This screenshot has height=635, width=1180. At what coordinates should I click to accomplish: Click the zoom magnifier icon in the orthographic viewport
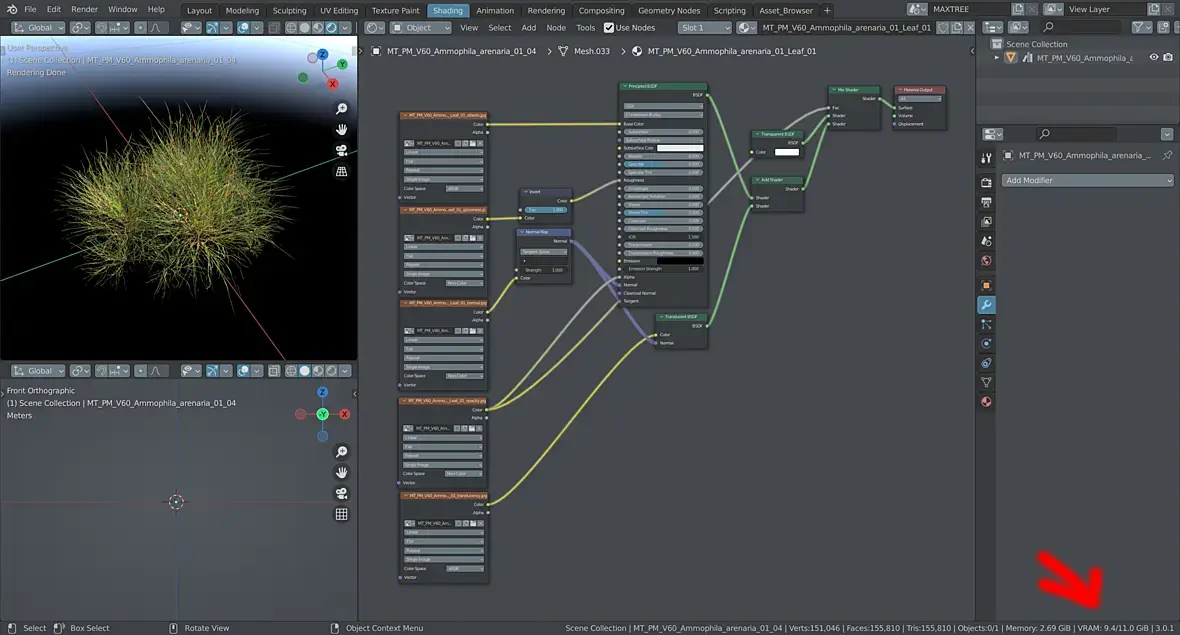tap(341, 452)
